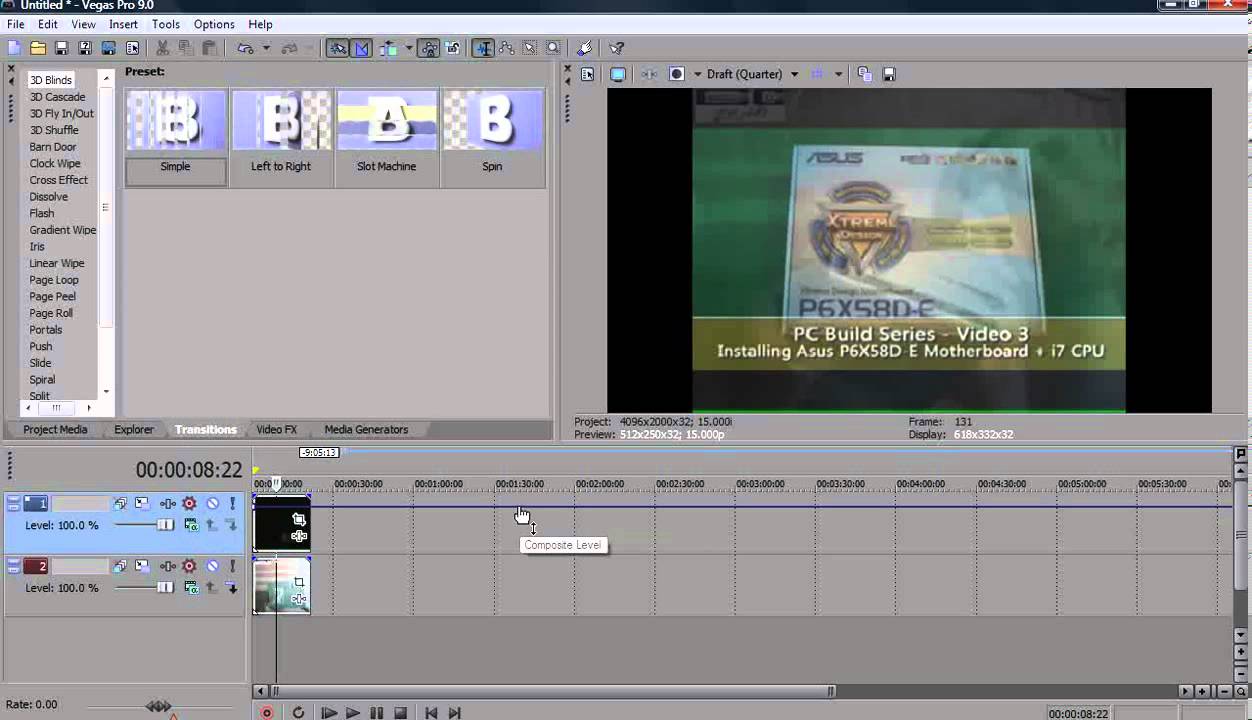
Task: Select the Spin preset thumbnail
Action: click(x=492, y=120)
